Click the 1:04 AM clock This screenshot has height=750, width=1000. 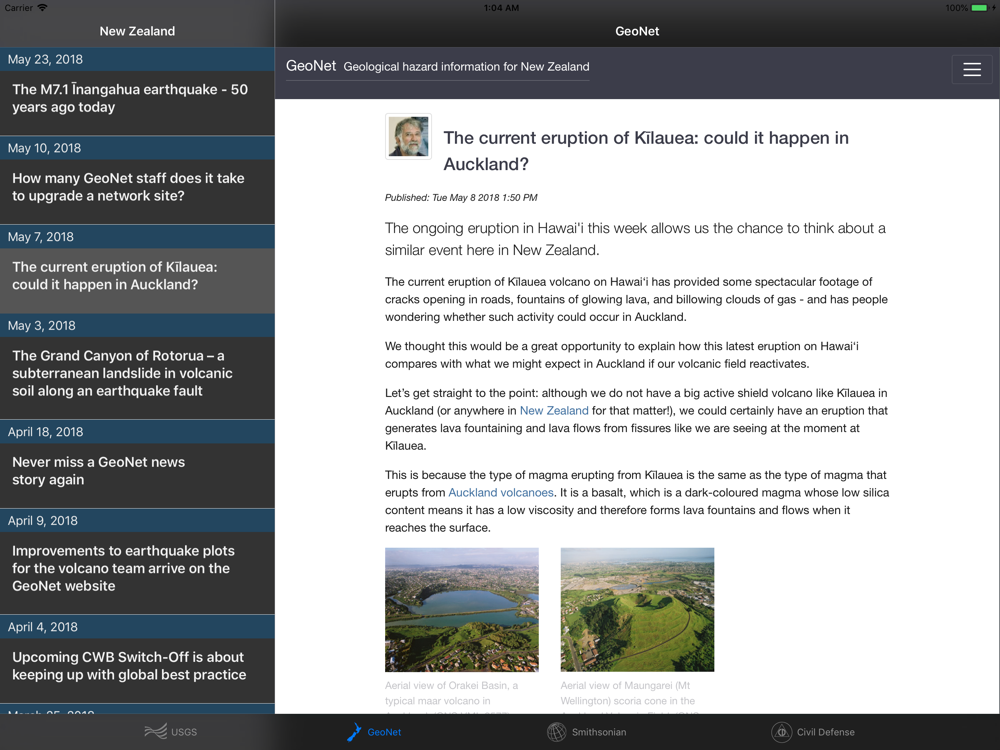click(x=501, y=8)
